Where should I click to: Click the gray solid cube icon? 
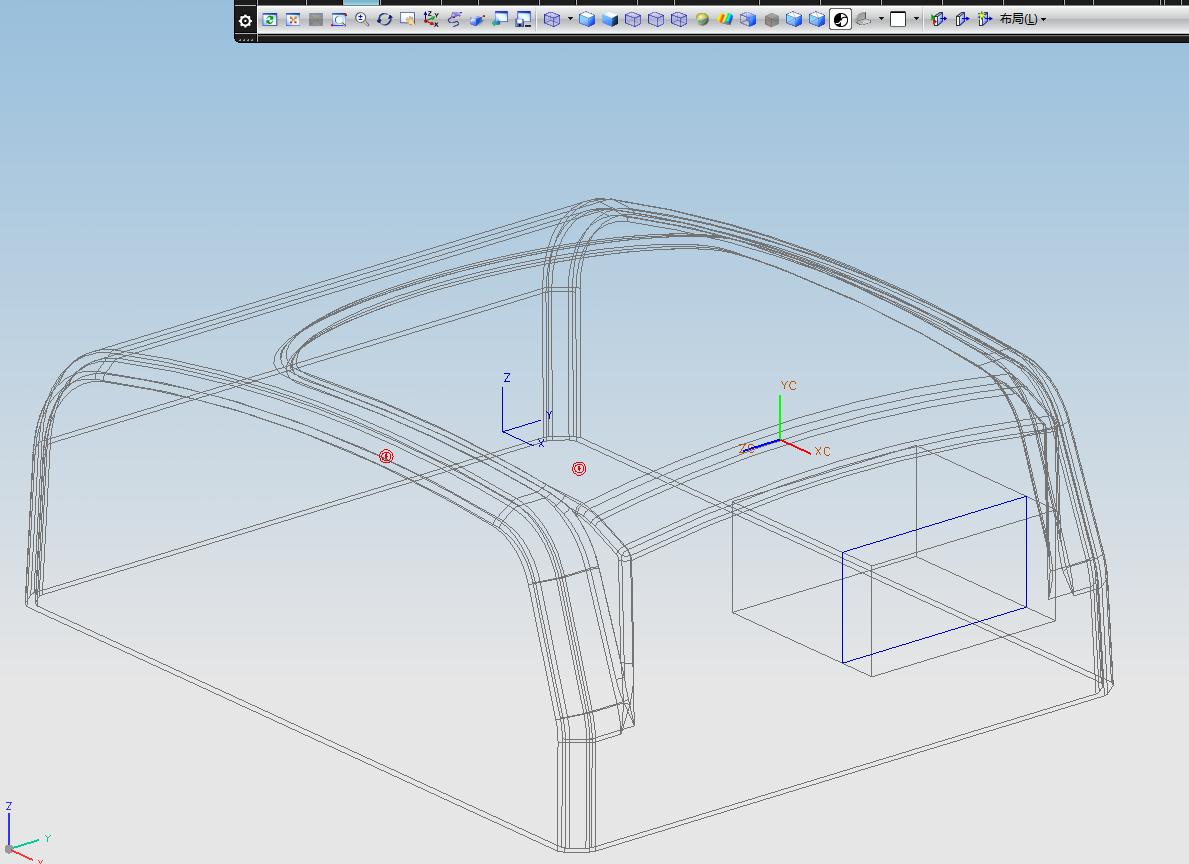pos(771,20)
